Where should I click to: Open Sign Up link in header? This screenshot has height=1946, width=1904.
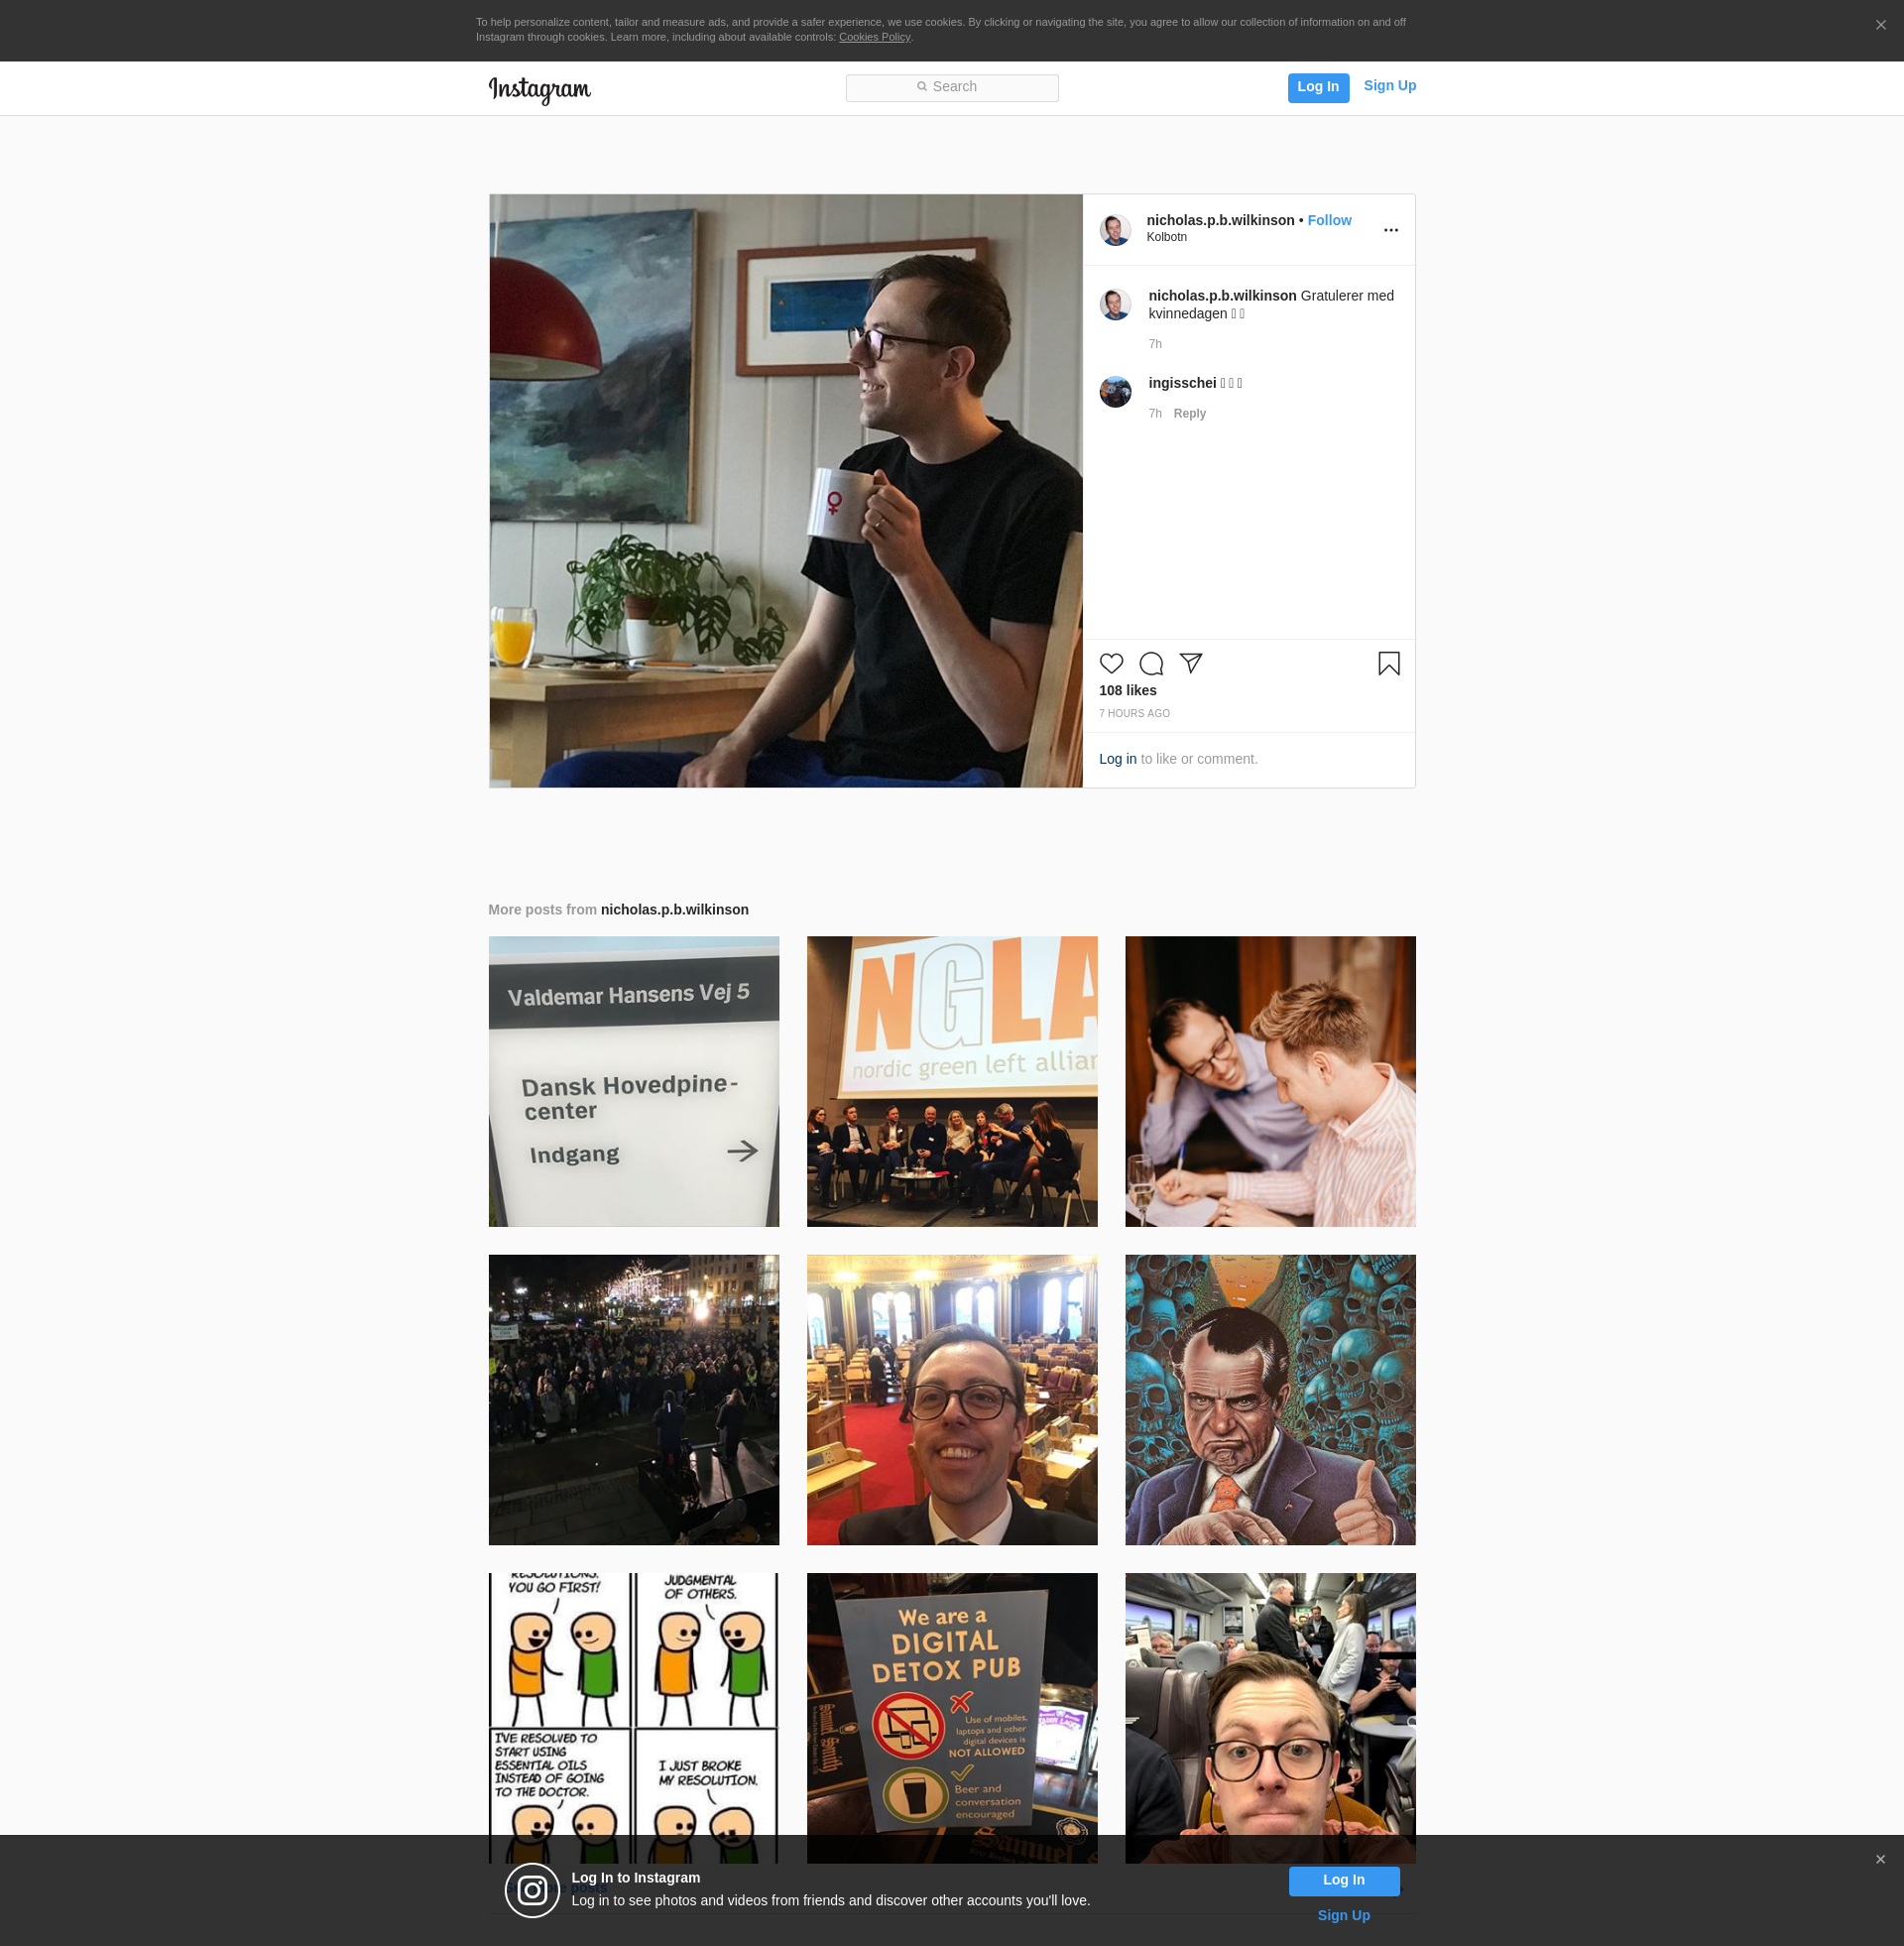pos(1389,86)
